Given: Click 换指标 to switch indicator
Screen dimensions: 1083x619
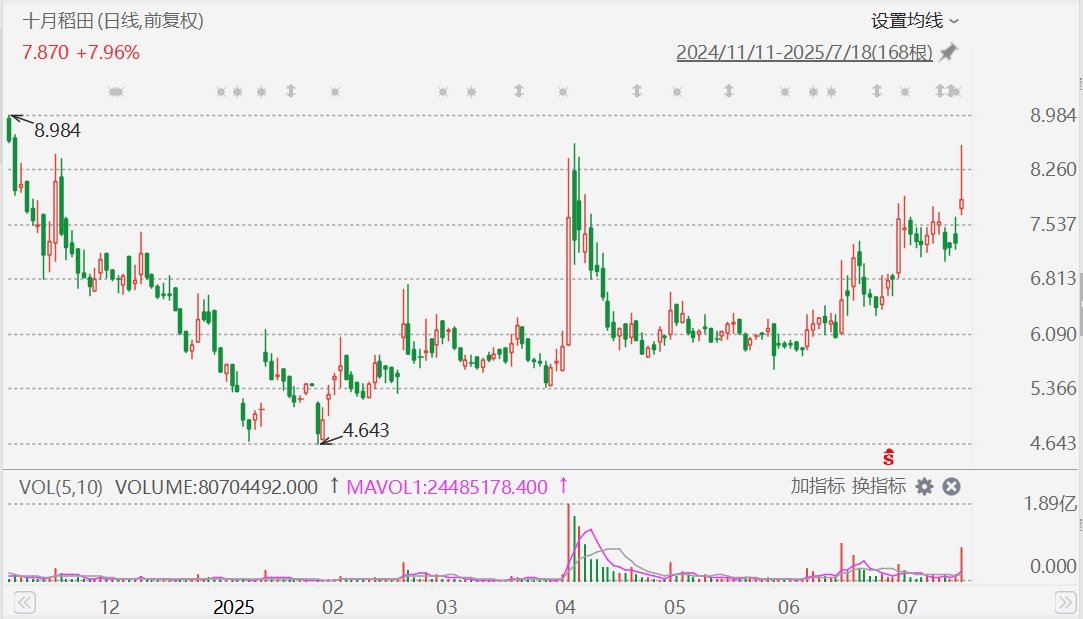Looking at the screenshot, I should (878, 486).
